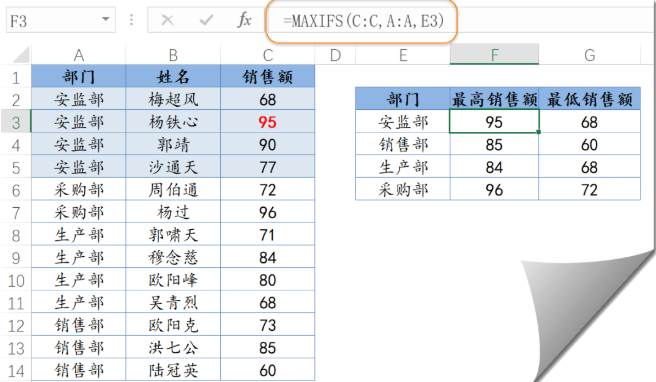
Task: Click the cancel X icon in formula bar
Action: [x=167, y=20]
